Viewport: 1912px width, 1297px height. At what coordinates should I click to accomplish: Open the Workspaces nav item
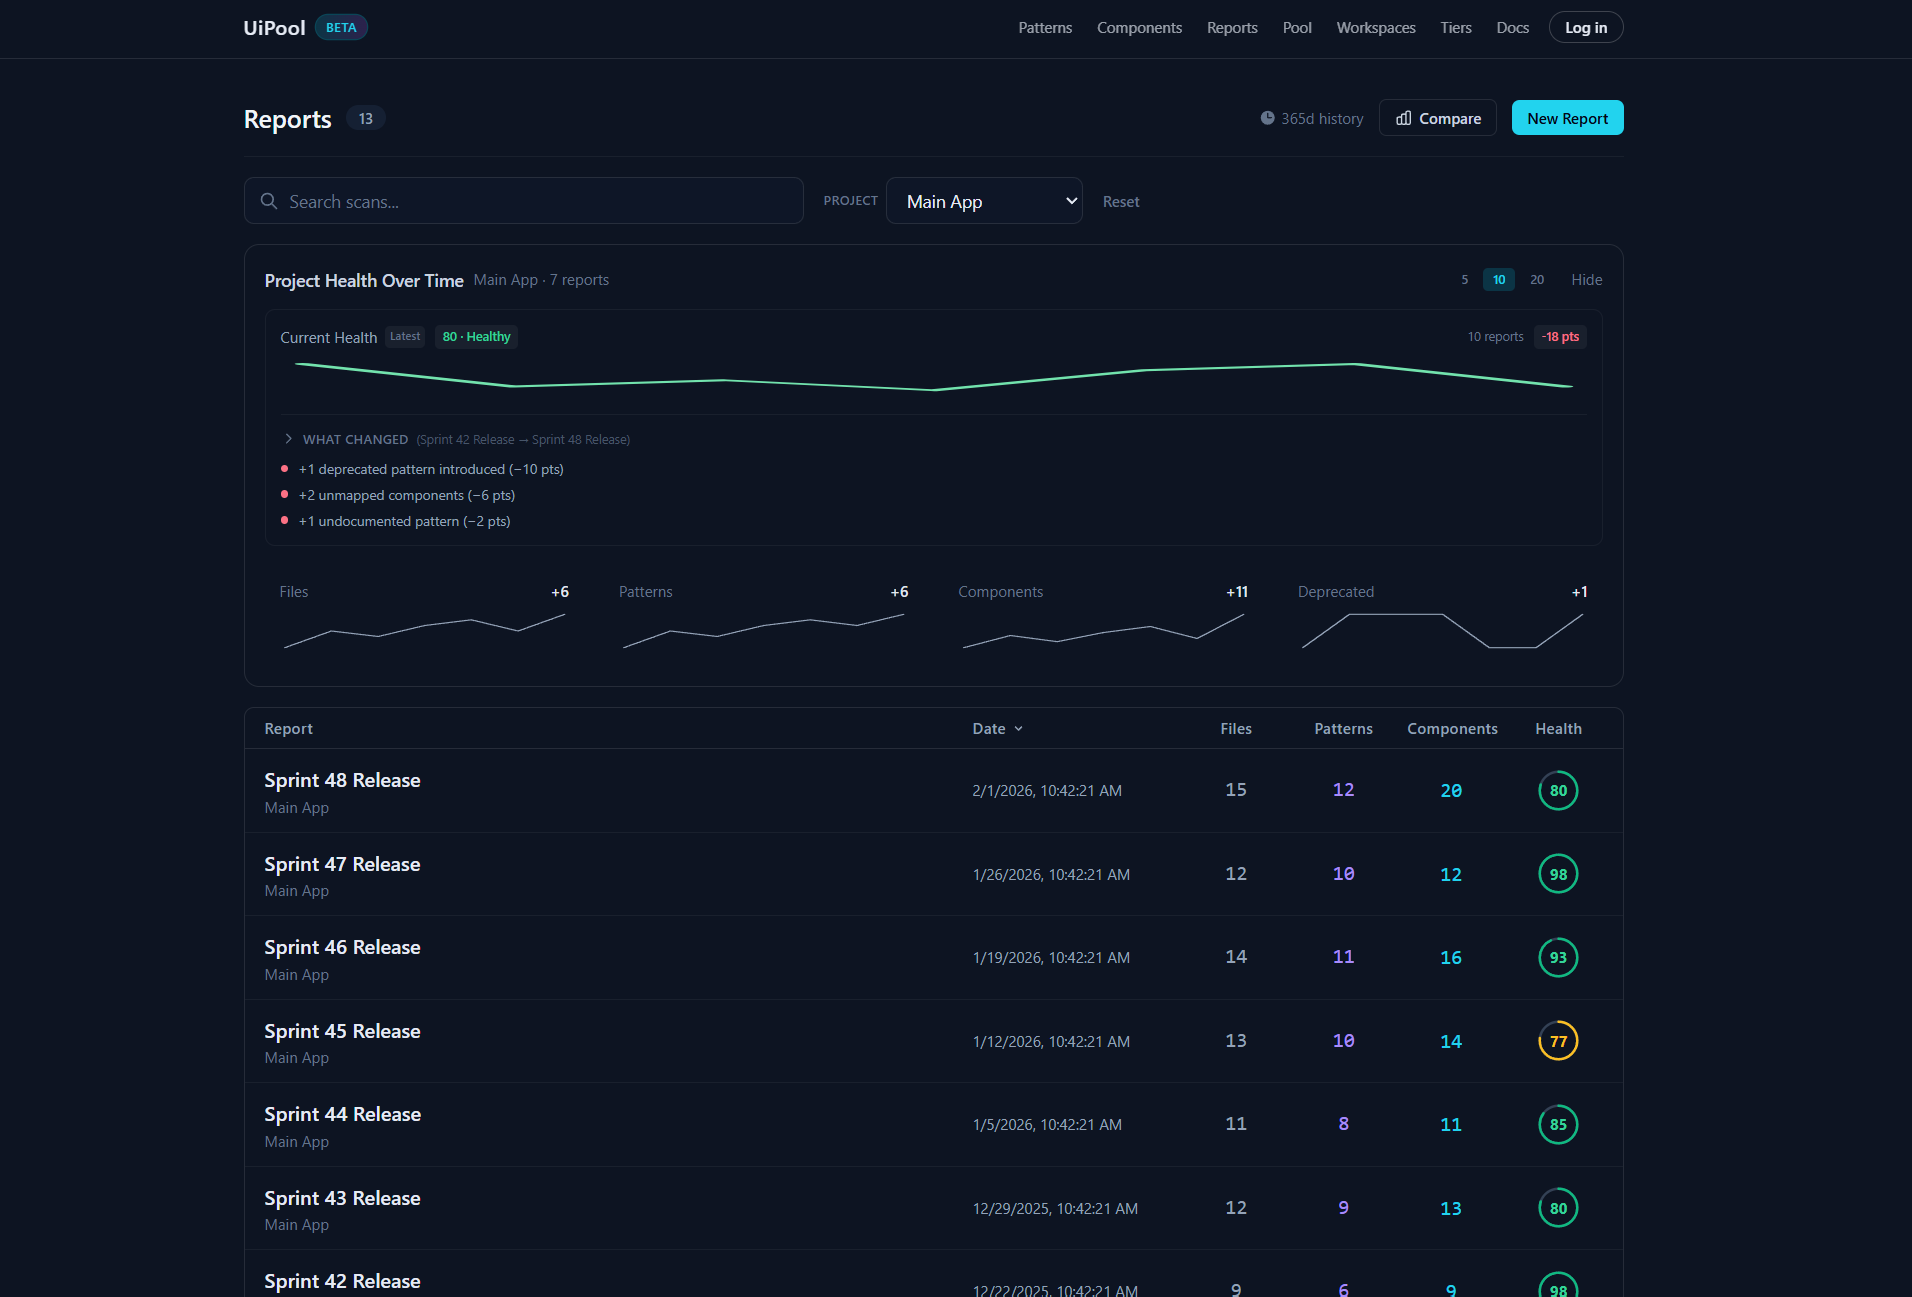point(1376,28)
